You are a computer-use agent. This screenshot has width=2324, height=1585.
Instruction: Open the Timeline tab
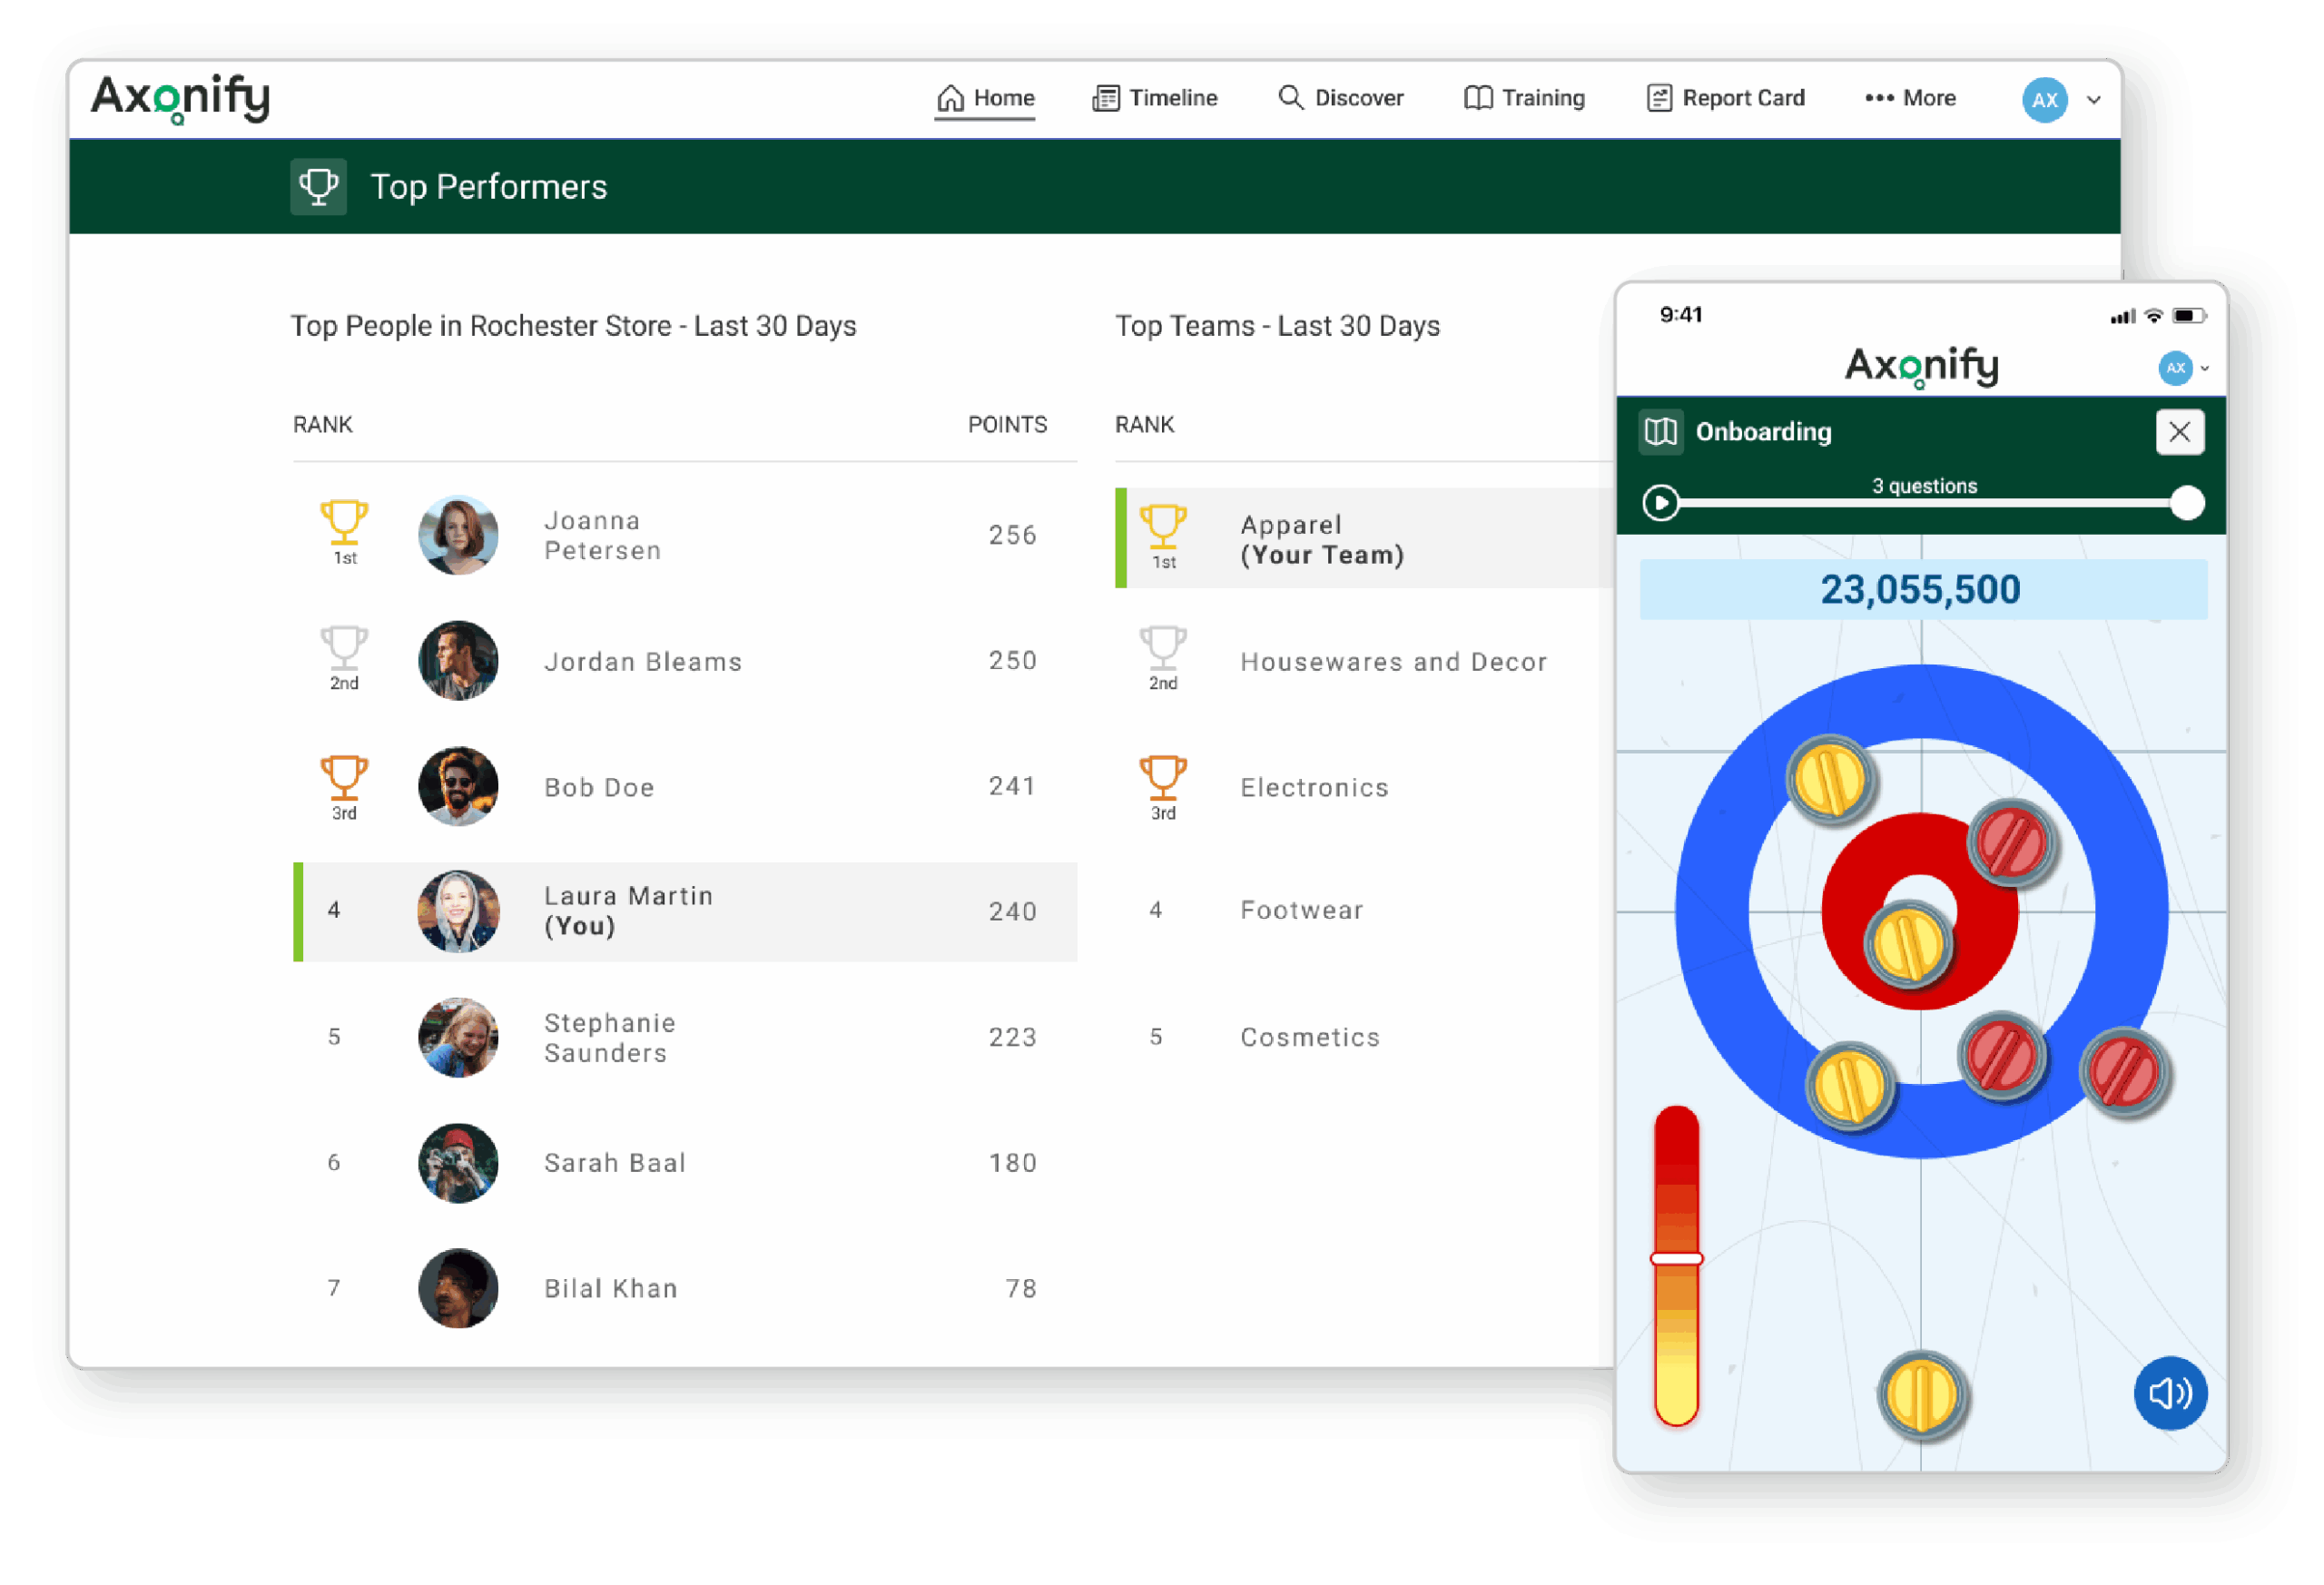click(1154, 98)
